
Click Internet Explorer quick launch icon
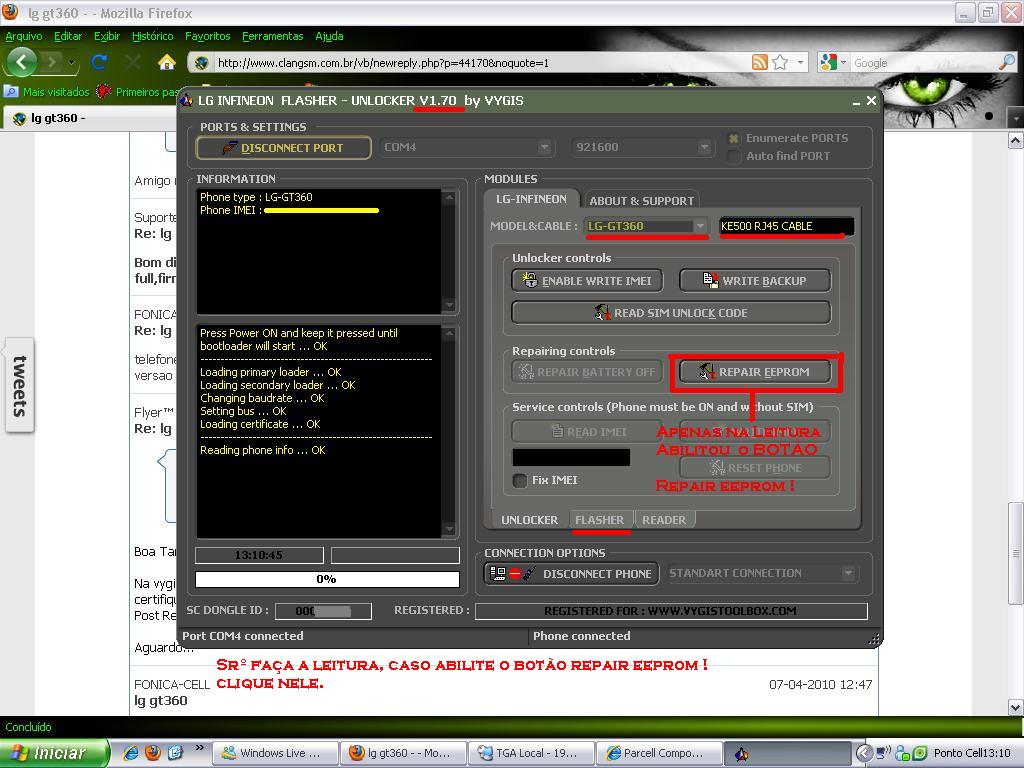coord(131,753)
